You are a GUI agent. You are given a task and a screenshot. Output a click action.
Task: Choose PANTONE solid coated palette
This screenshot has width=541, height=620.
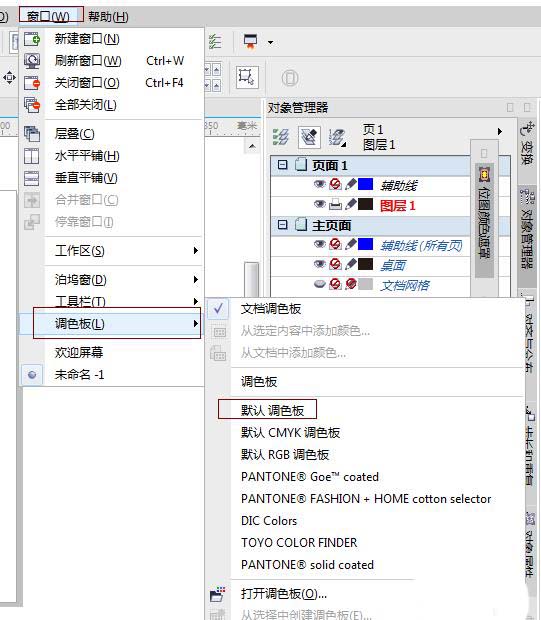click(307, 565)
